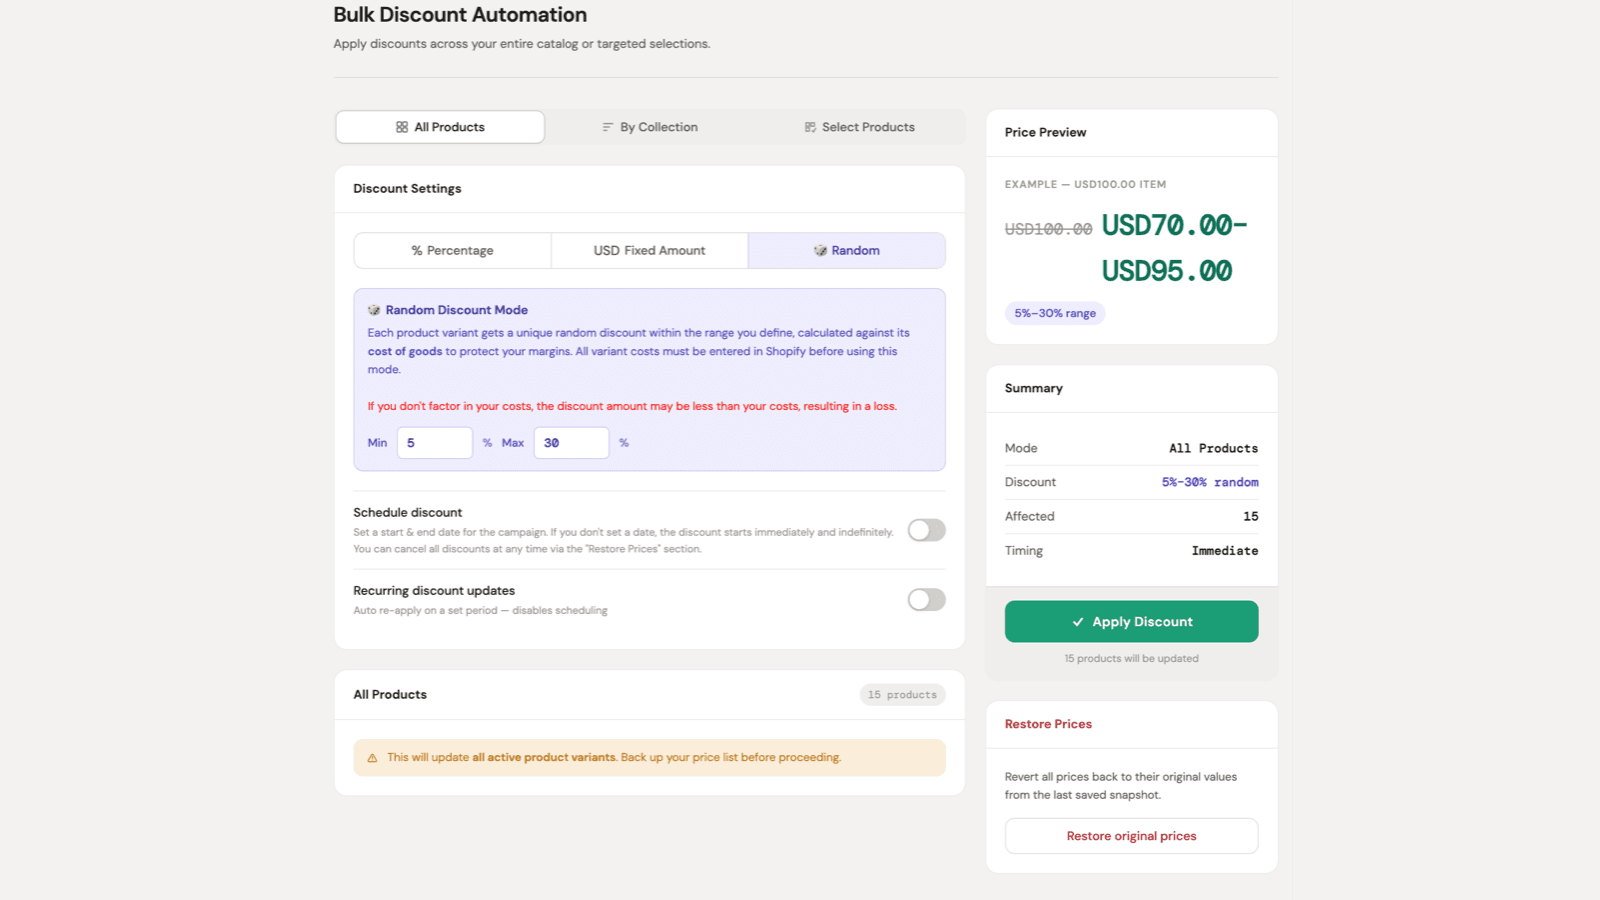The width and height of the screenshot is (1600, 900).
Task: Click Restore original prices button
Action: [x=1131, y=836]
